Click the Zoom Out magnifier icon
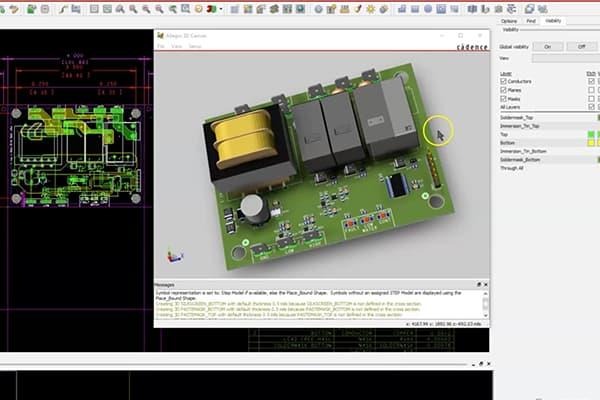Image resolution: width=600 pixels, height=400 pixels. pos(159,9)
